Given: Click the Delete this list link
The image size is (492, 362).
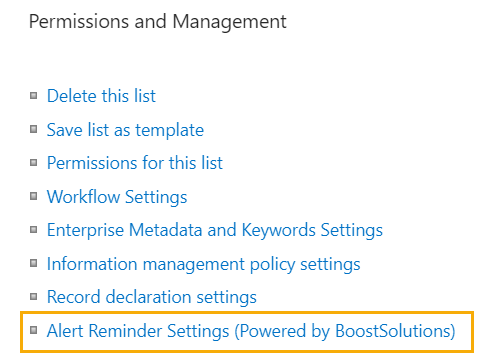Looking at the screenshot, I should point(101,96).
